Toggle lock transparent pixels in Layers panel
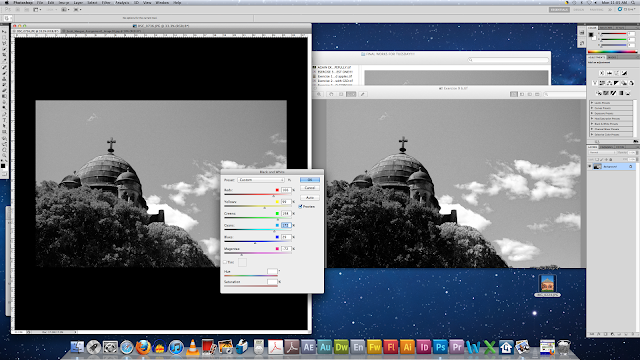640x360 pixels. point(597,160)
